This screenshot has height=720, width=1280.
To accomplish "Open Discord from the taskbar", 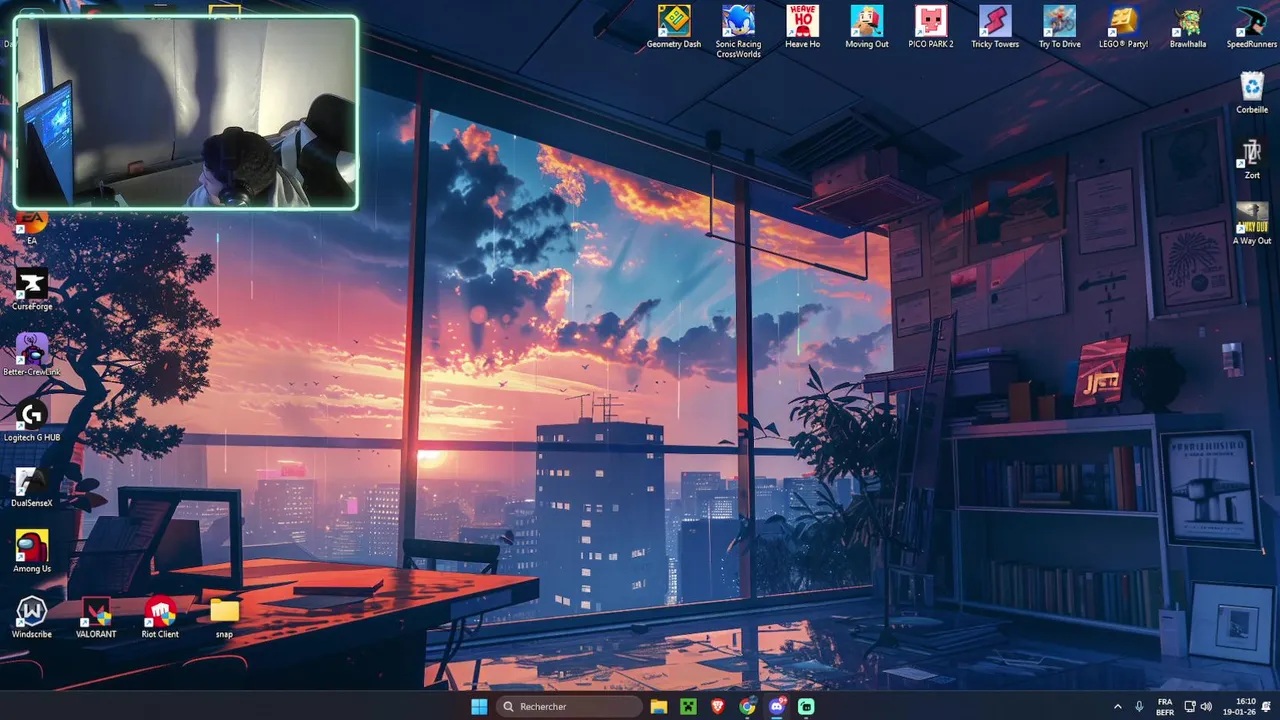I will 777,707.
